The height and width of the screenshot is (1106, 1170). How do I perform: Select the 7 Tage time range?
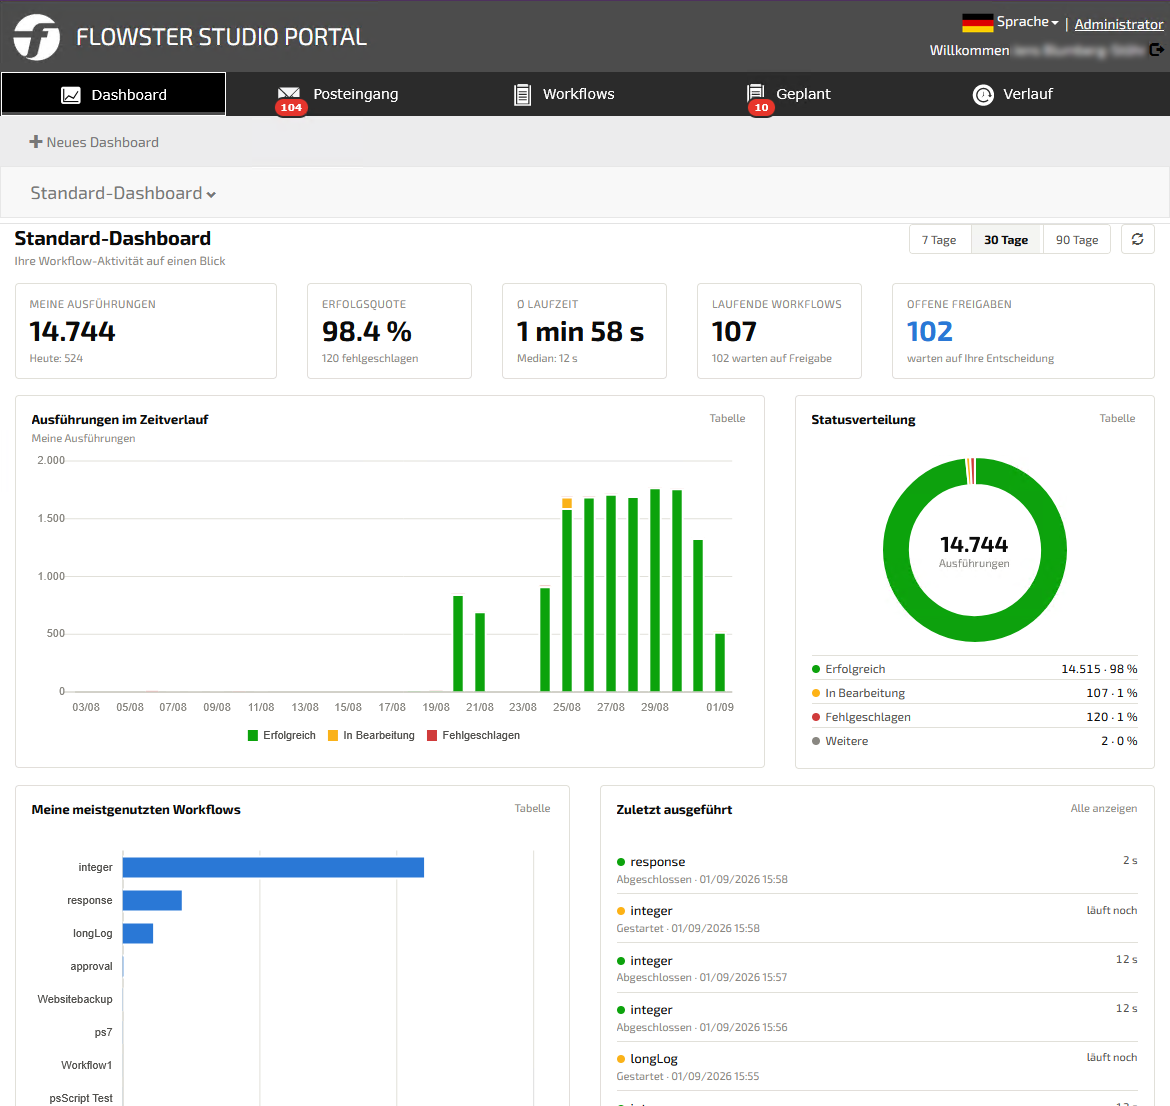click(x=939, y=240)
